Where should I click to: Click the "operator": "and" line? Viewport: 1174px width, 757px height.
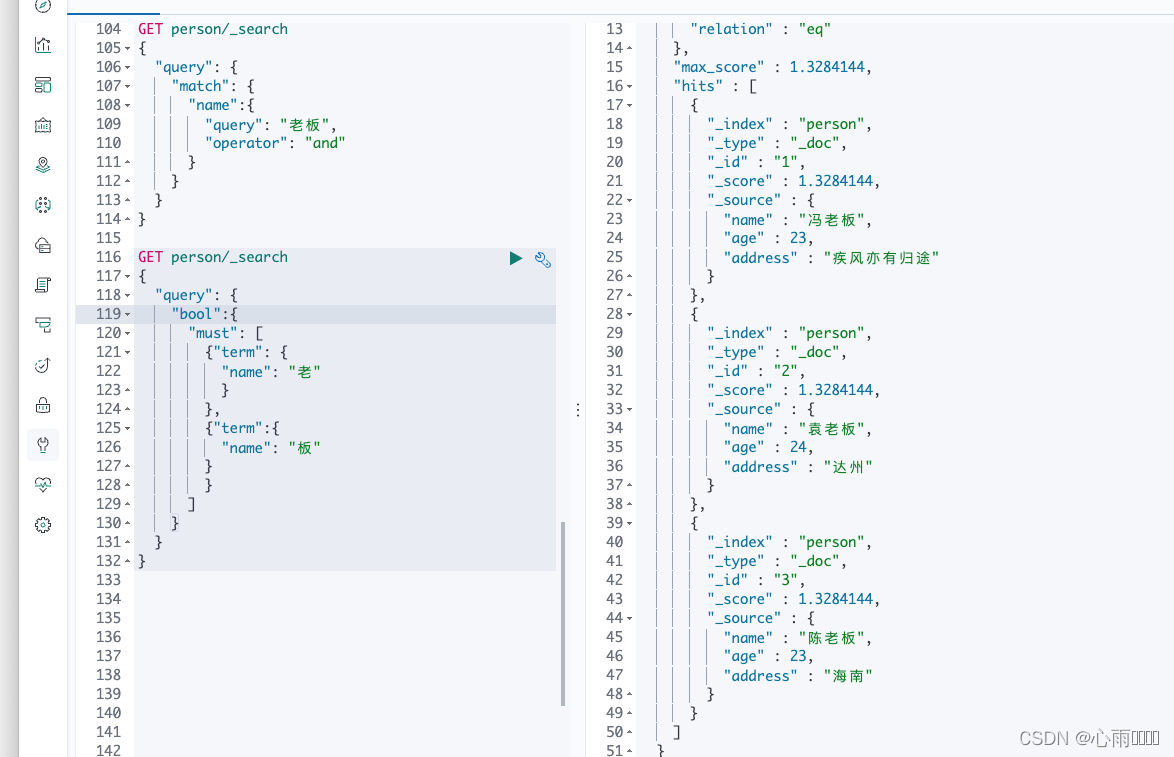coord(275,143)
